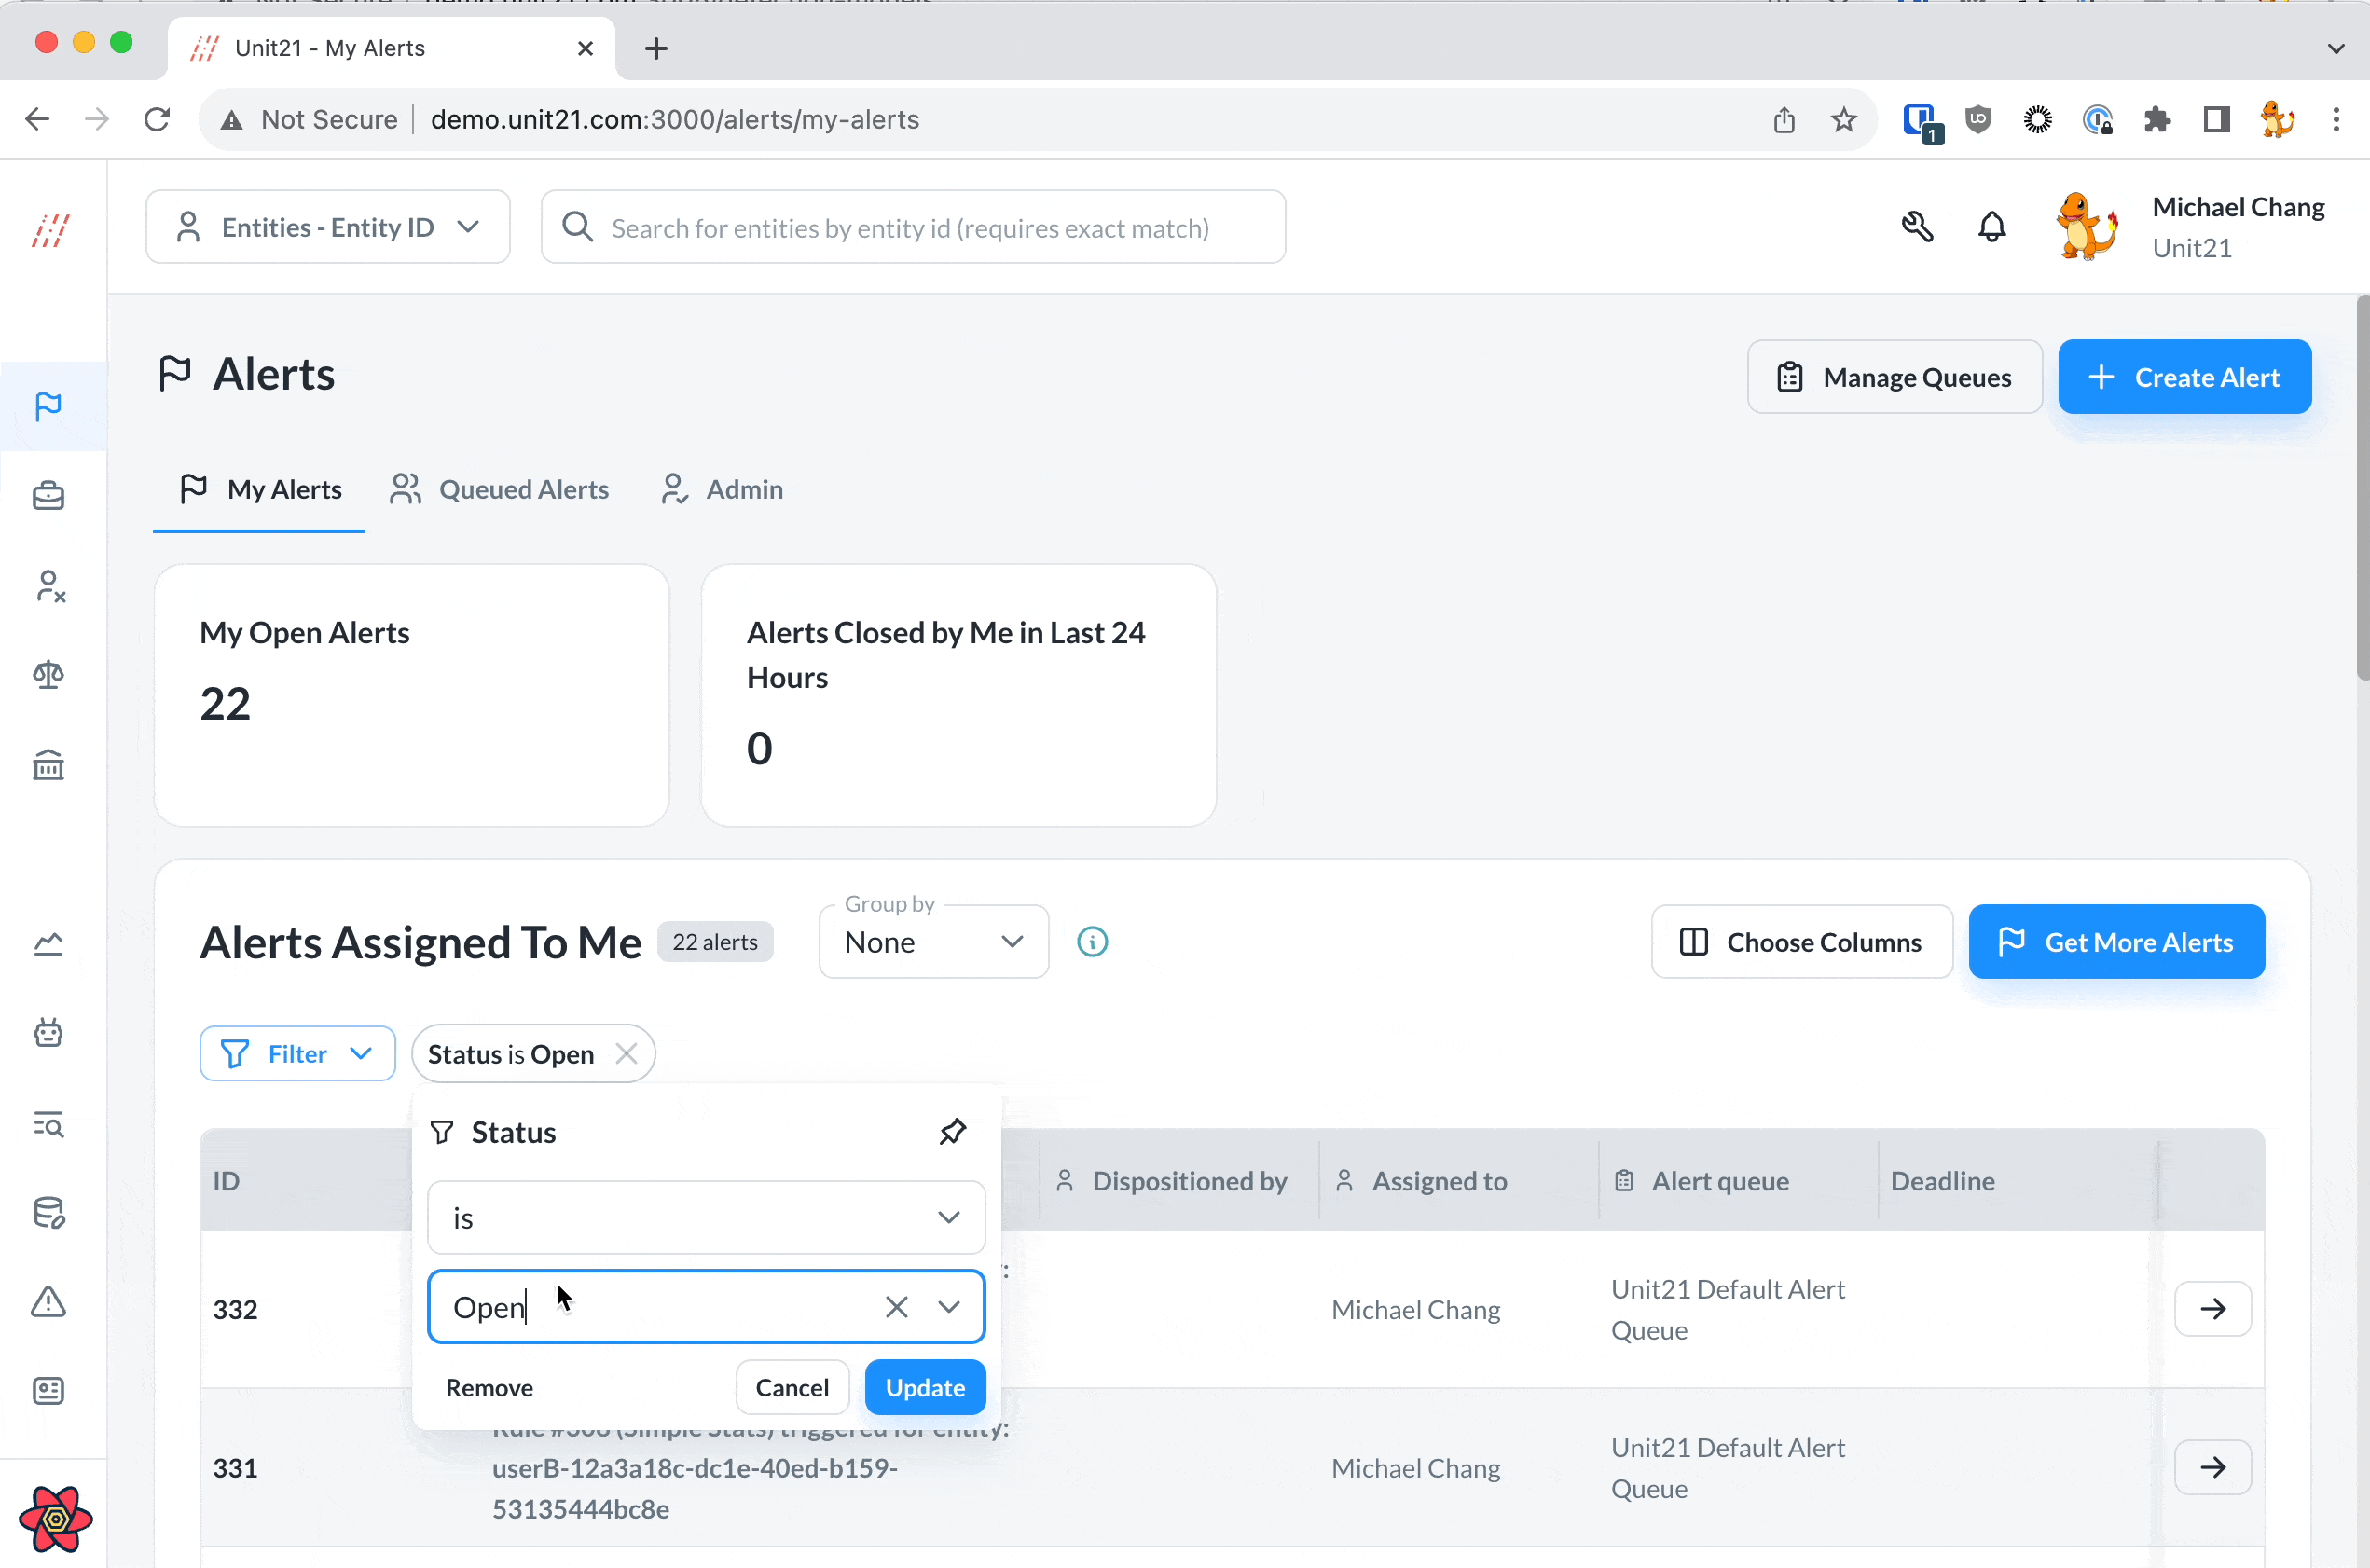This screenshot has height=1568, width=2370.
Task: Open the briefcase cases icon in sidebar
Action: point(48,496)
